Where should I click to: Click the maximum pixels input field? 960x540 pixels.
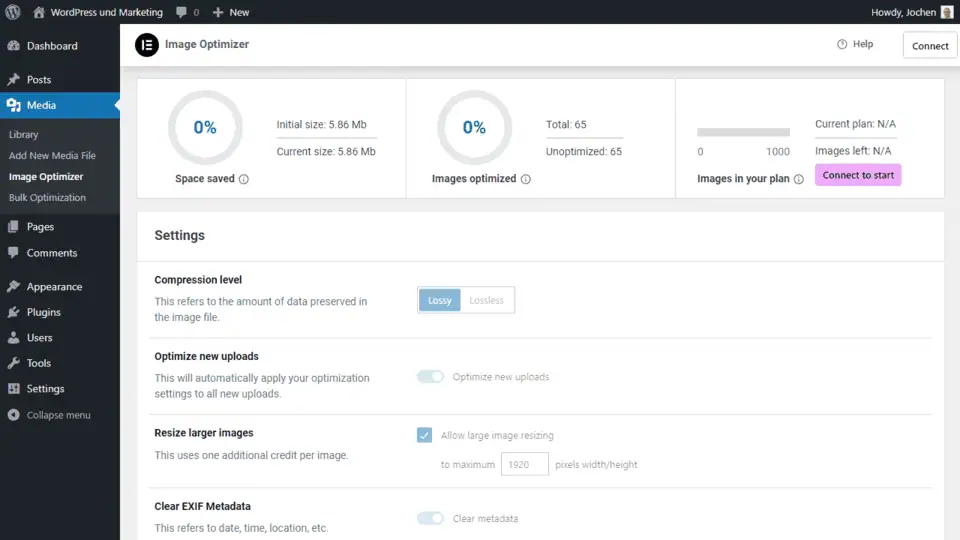[525, 464]
